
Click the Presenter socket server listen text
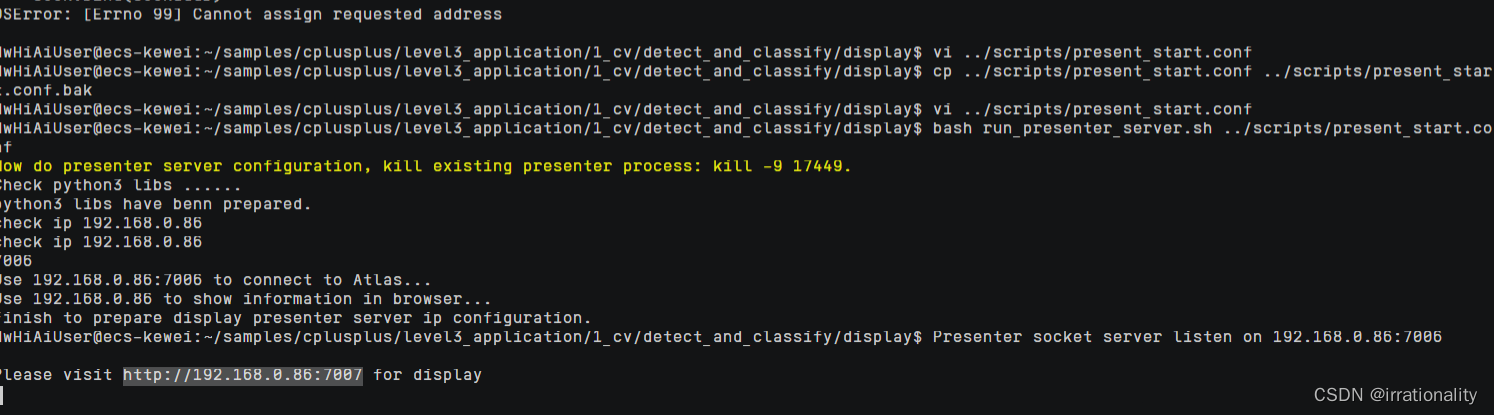1187,337
